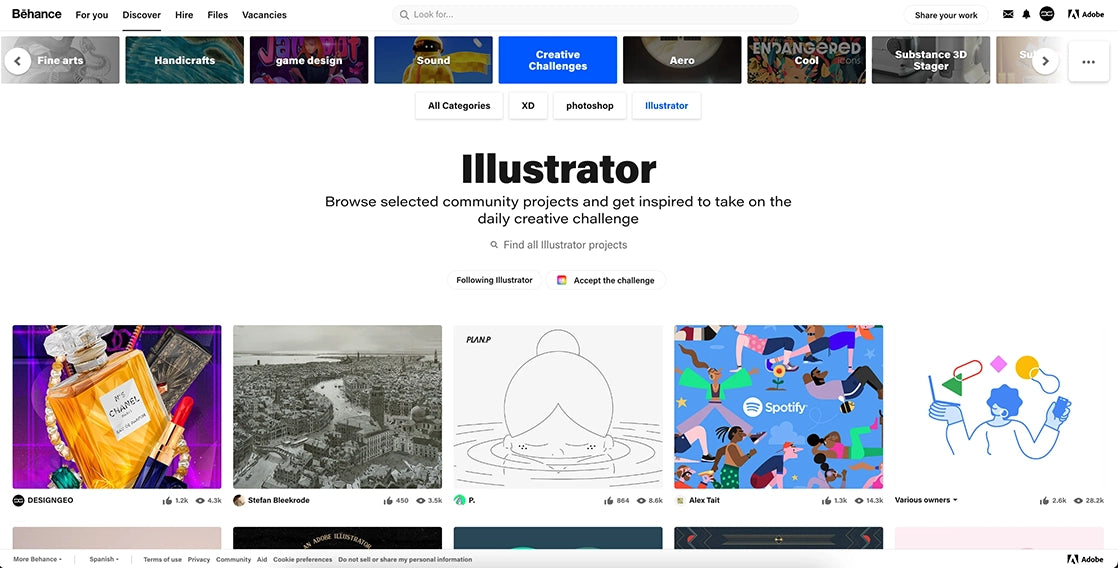The width and height of the screenshot is (1118, 568).
Task: Expand the Various owners dropdown
Action: (x=925, y=500)
